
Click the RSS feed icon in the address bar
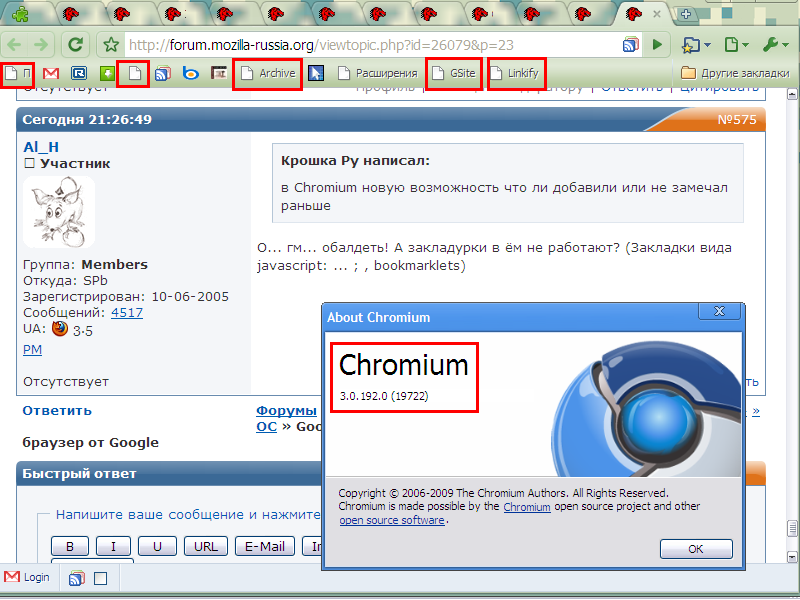click(631, 45)
